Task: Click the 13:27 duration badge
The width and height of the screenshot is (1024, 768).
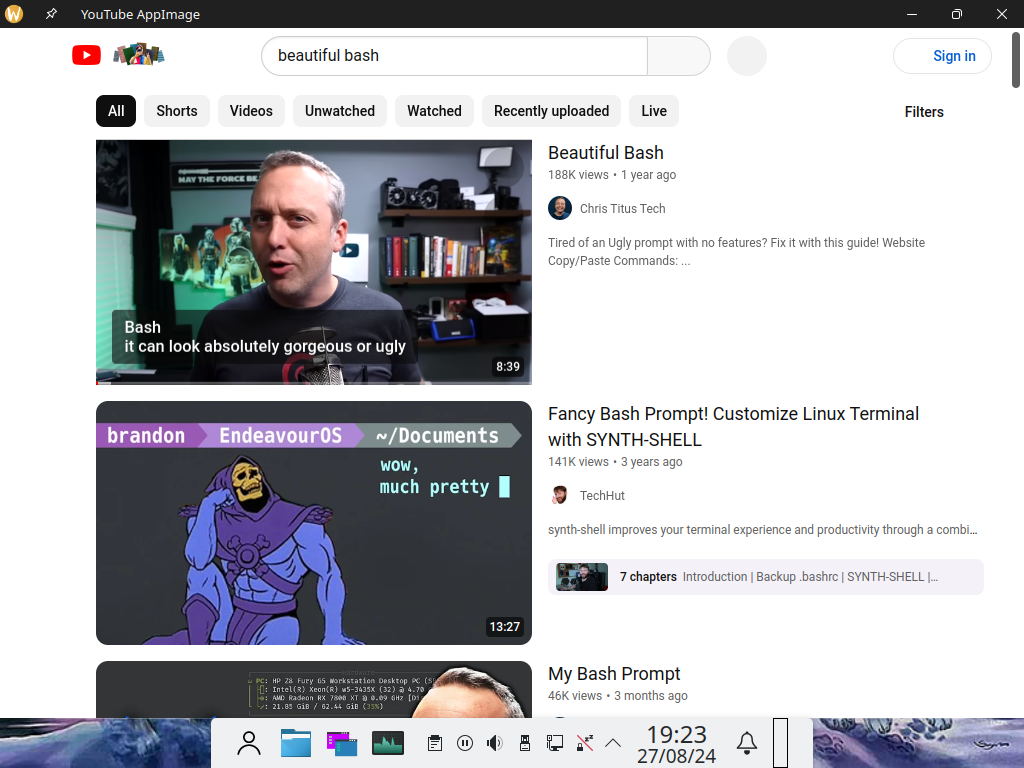Action: 505,627
